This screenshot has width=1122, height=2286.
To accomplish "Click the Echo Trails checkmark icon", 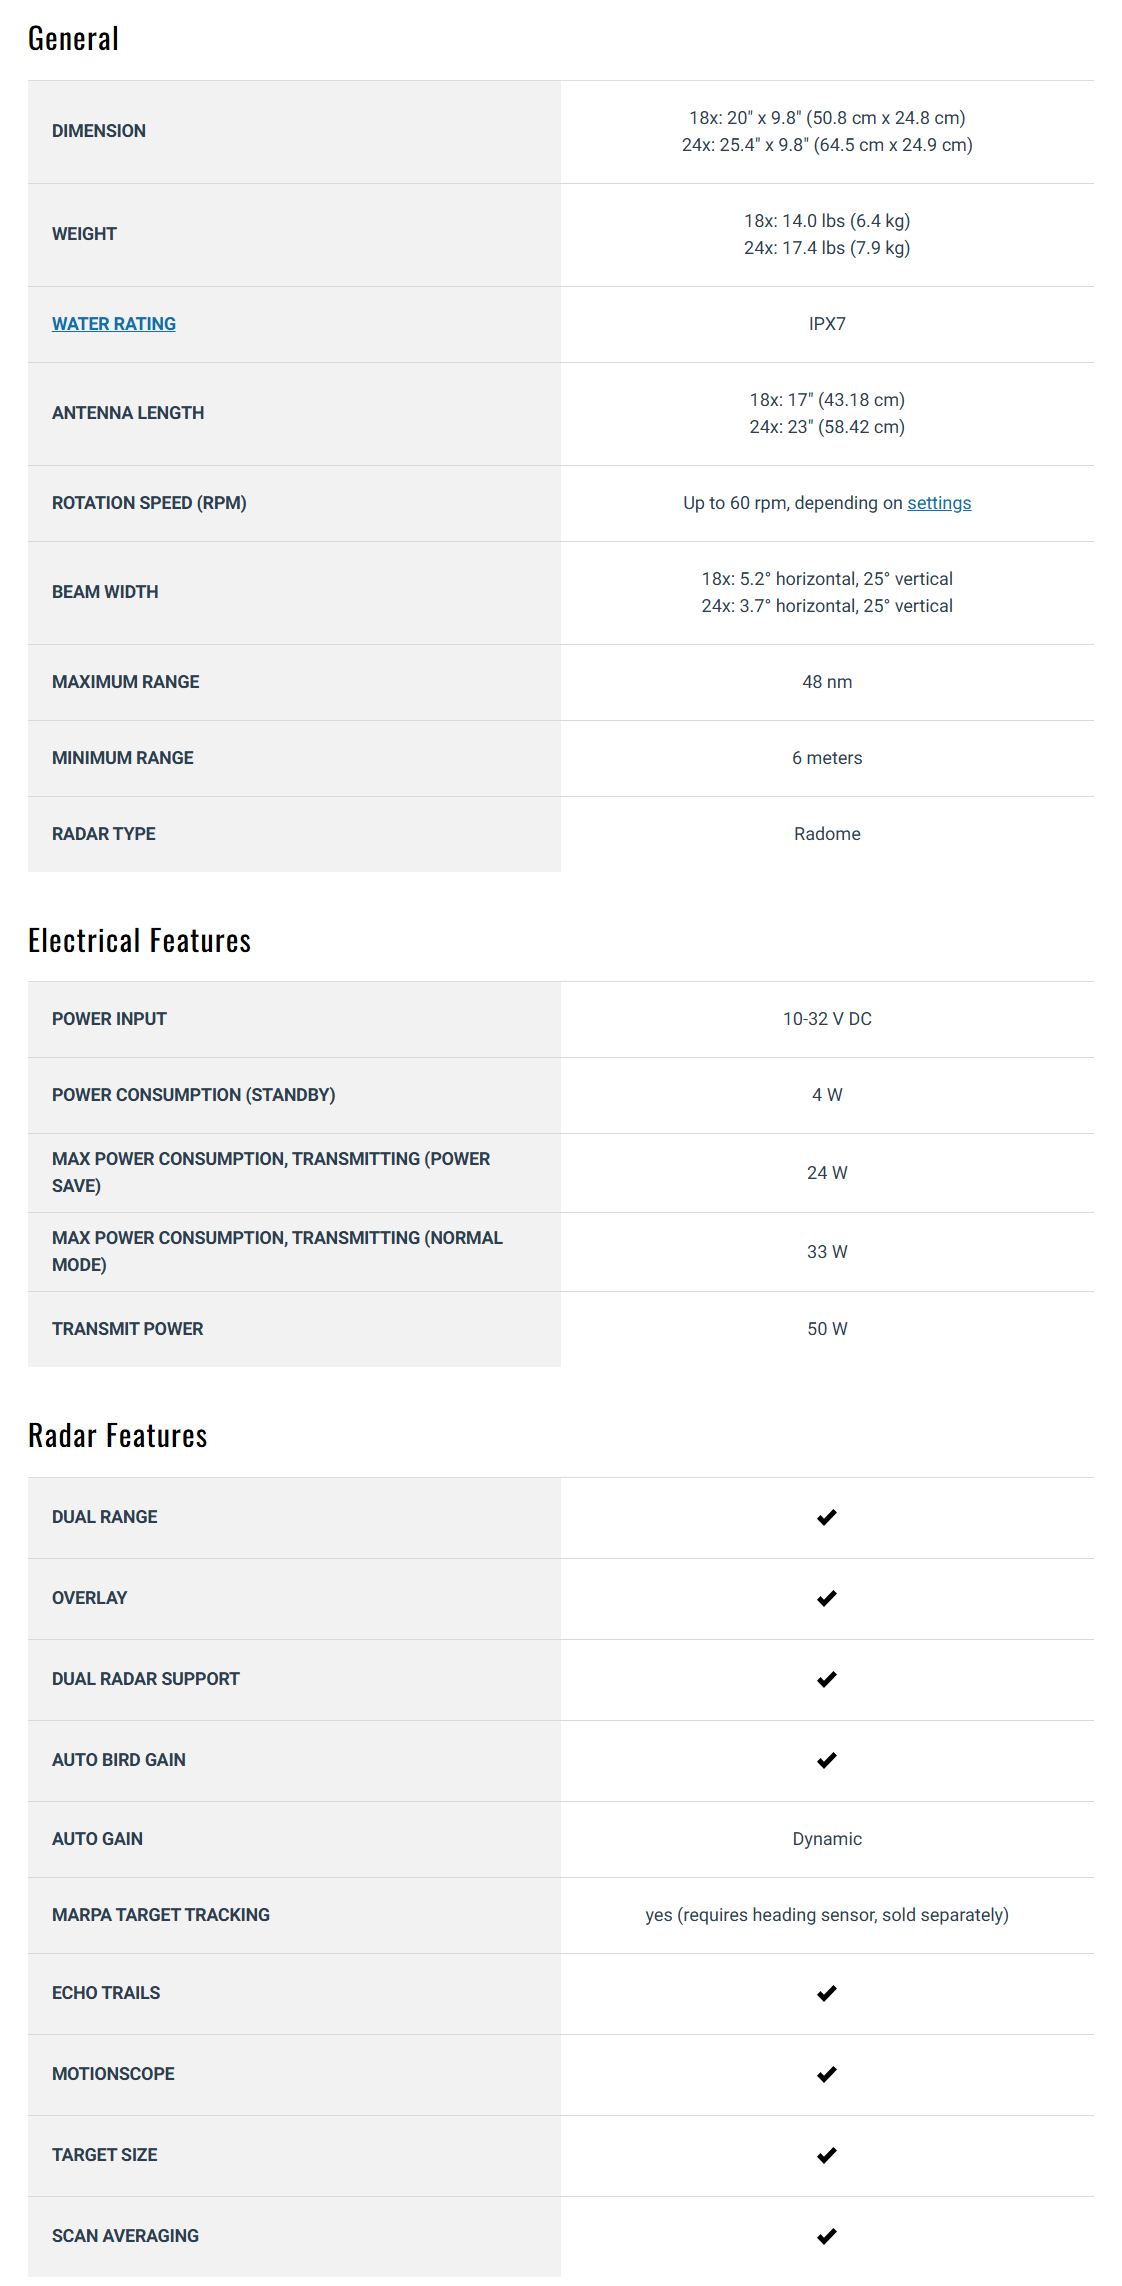I will [x=826, y=1993].
